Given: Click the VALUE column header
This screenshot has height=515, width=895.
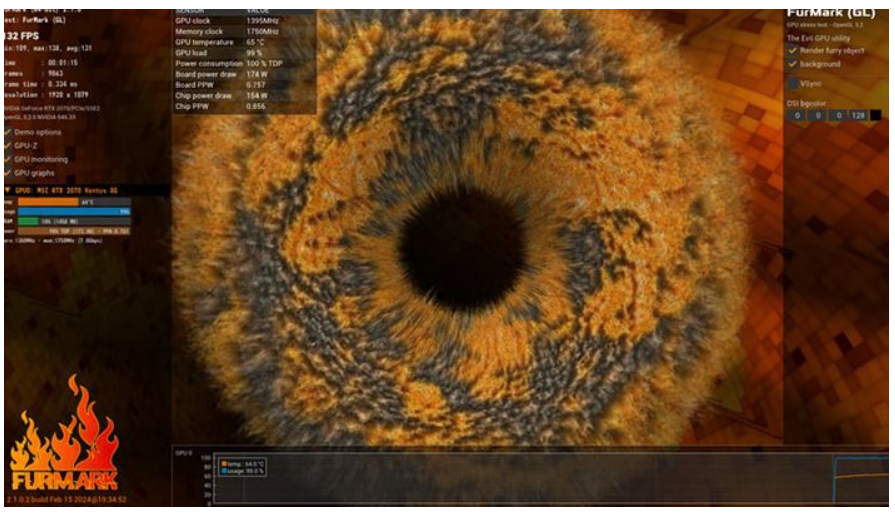Looking at the screenshot, I should pyautogui.click(x=259, y=11).
